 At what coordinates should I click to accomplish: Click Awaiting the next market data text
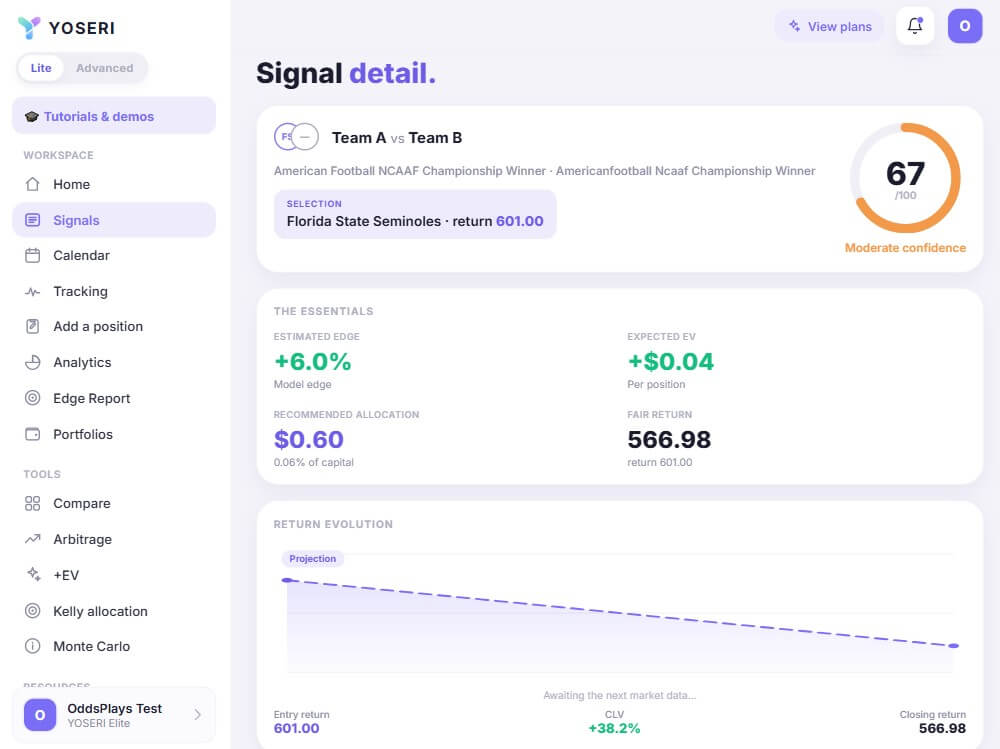[619, 695]
